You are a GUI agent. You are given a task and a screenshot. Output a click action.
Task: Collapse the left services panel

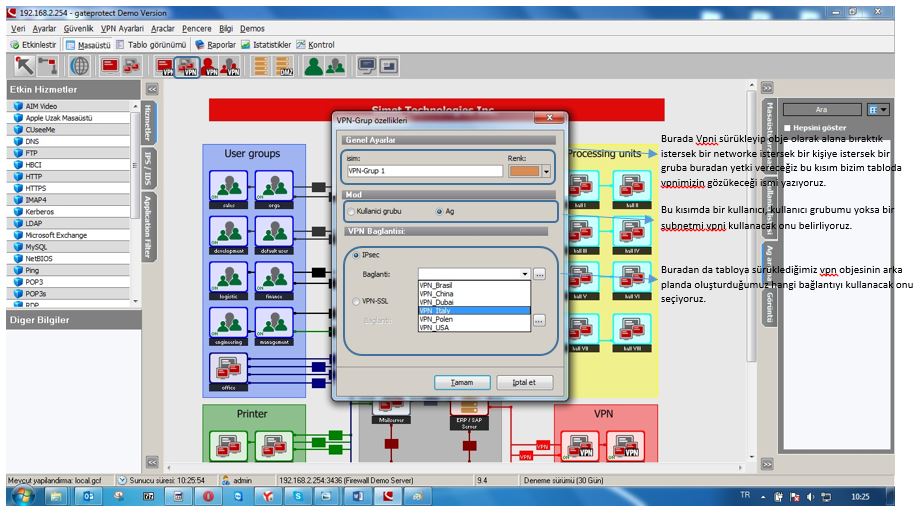tap(151, 90)
